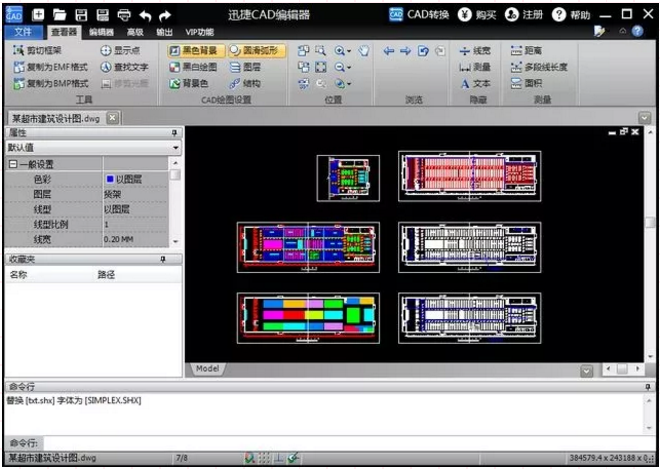
Task: Click the new file icon in title bar
Action: pyautogui.click(x=38, y=15)
